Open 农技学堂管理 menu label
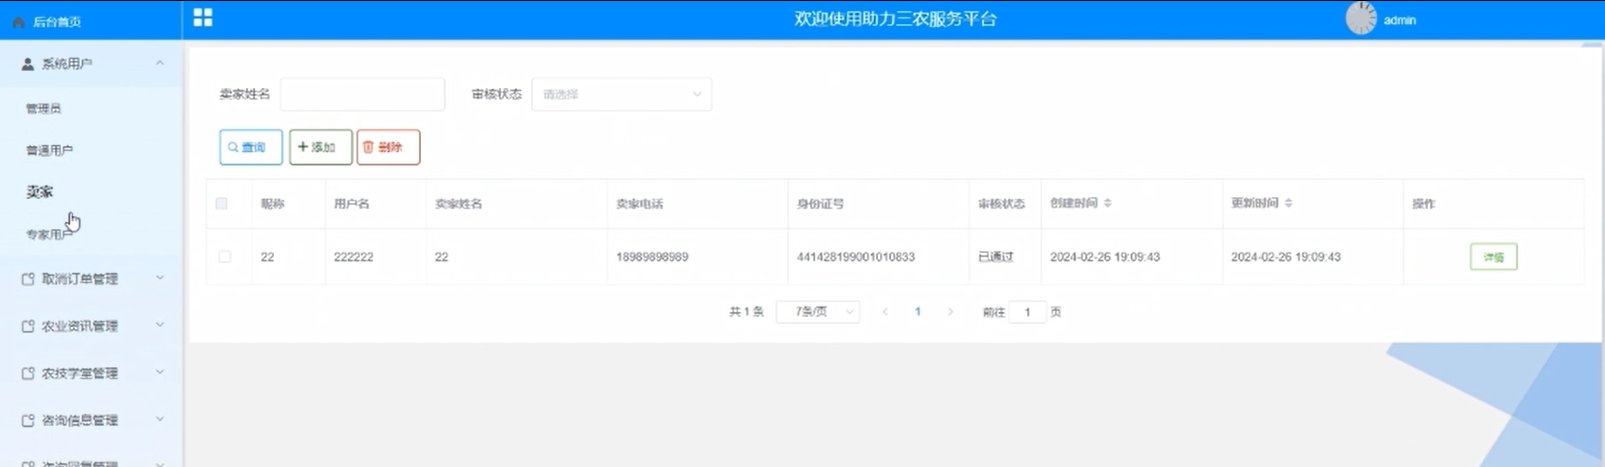The height and width of the screenshot is (467, 1605). pos(80,373)
